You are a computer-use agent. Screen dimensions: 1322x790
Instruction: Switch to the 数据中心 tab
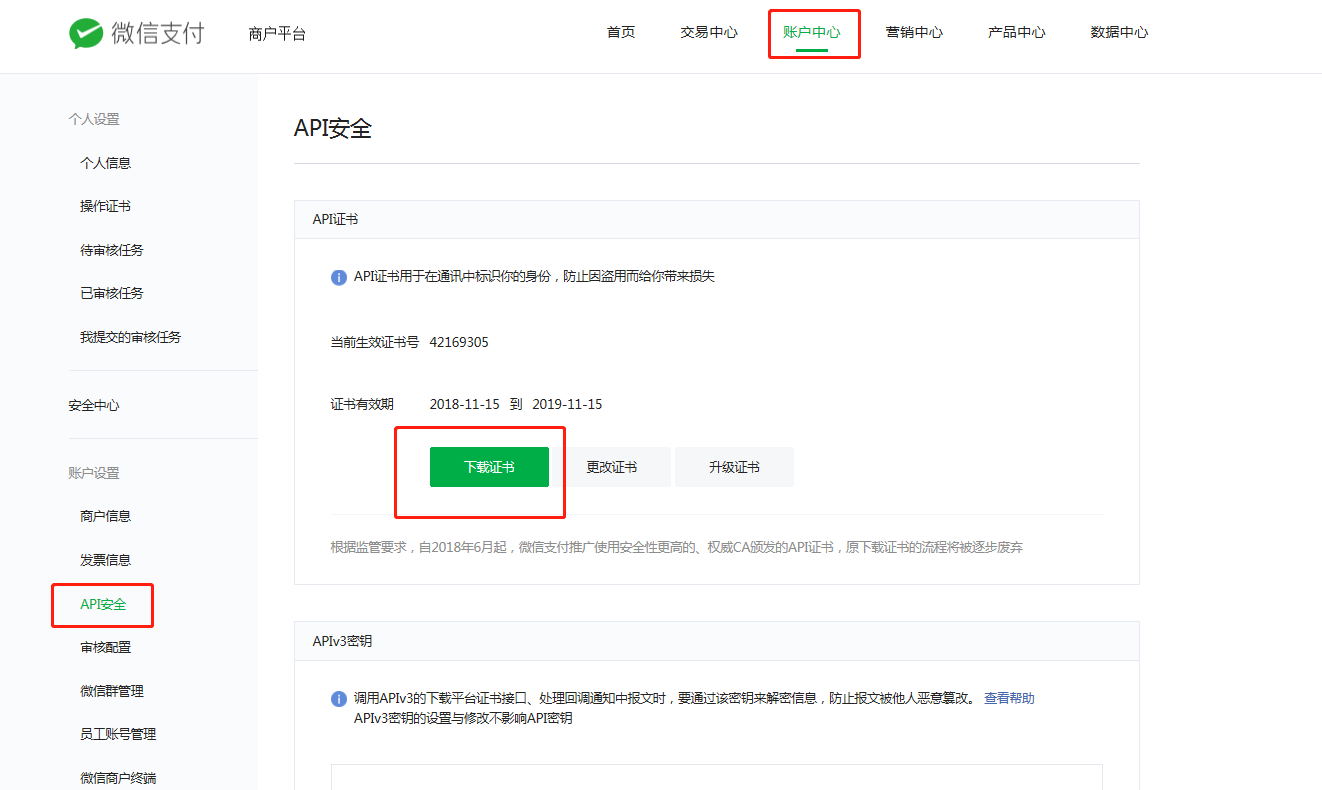pos(1119,32)
